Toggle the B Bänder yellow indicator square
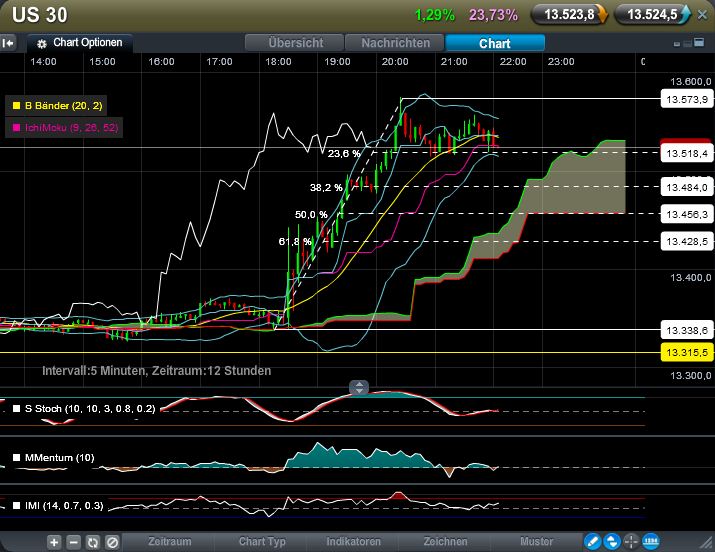This screenshot has height=552, width=715. (16, 106)
